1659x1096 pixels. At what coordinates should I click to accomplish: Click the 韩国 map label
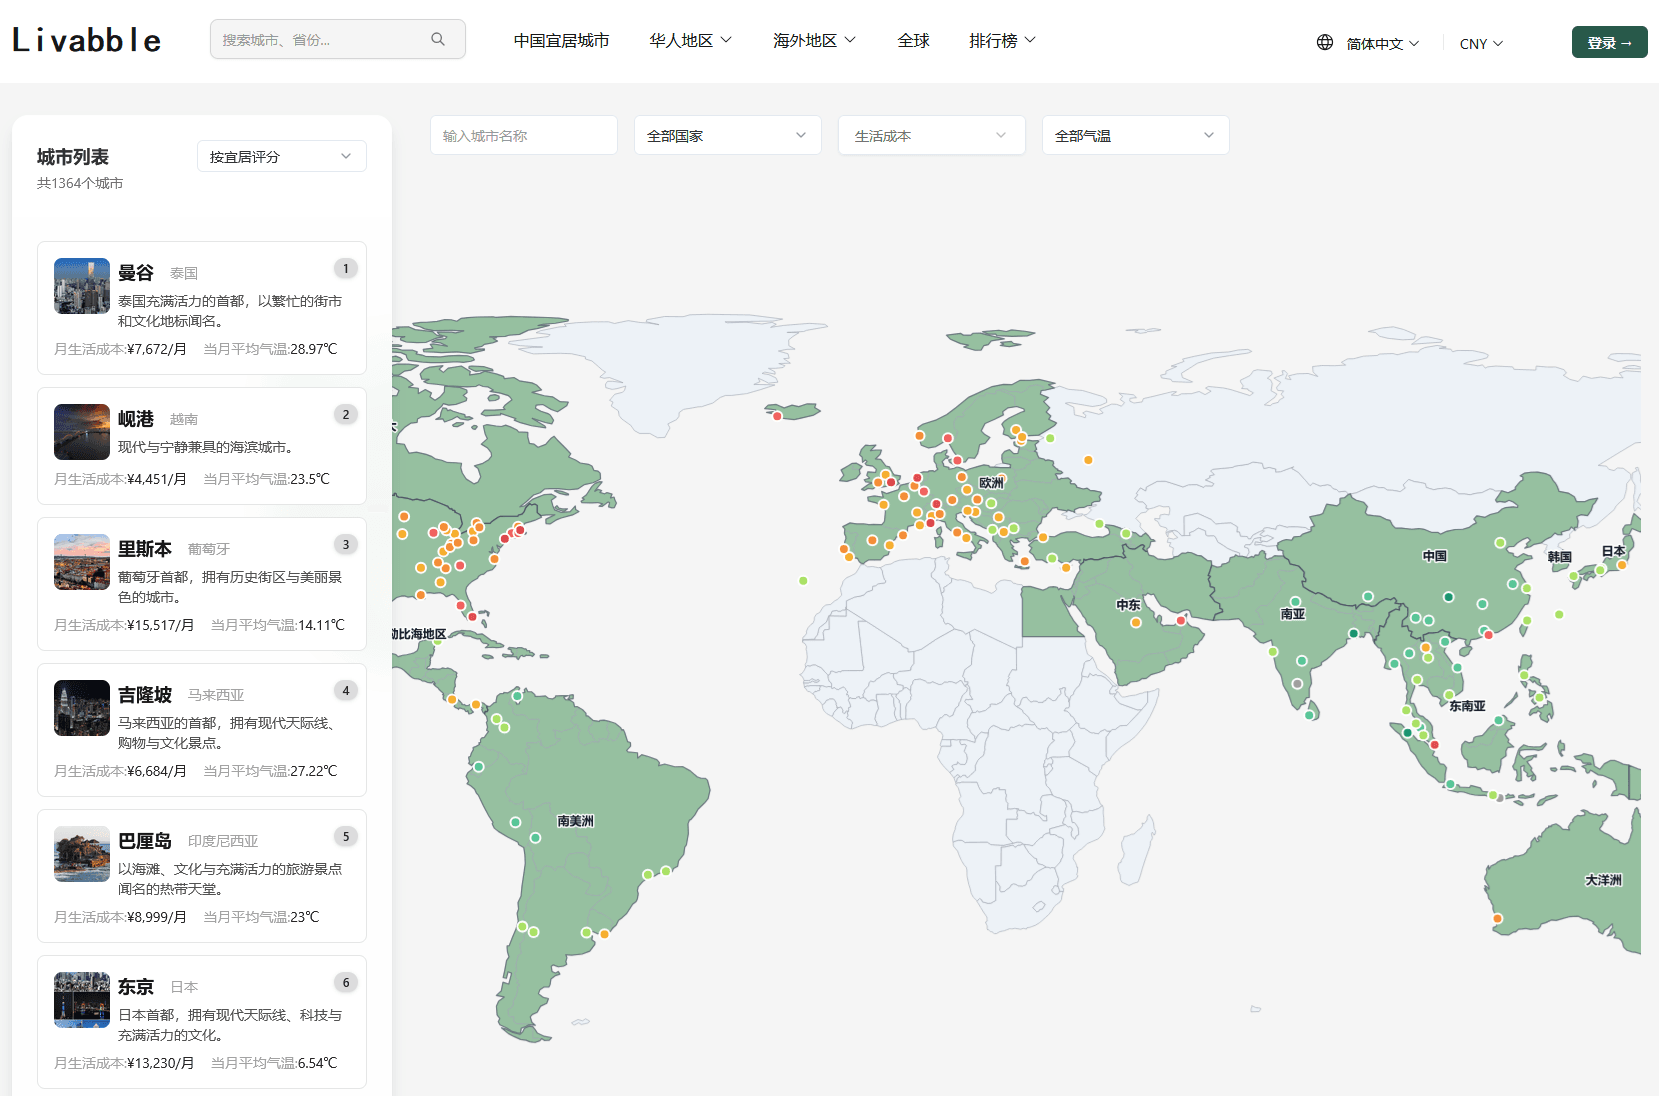click(x=1559, y=557)
